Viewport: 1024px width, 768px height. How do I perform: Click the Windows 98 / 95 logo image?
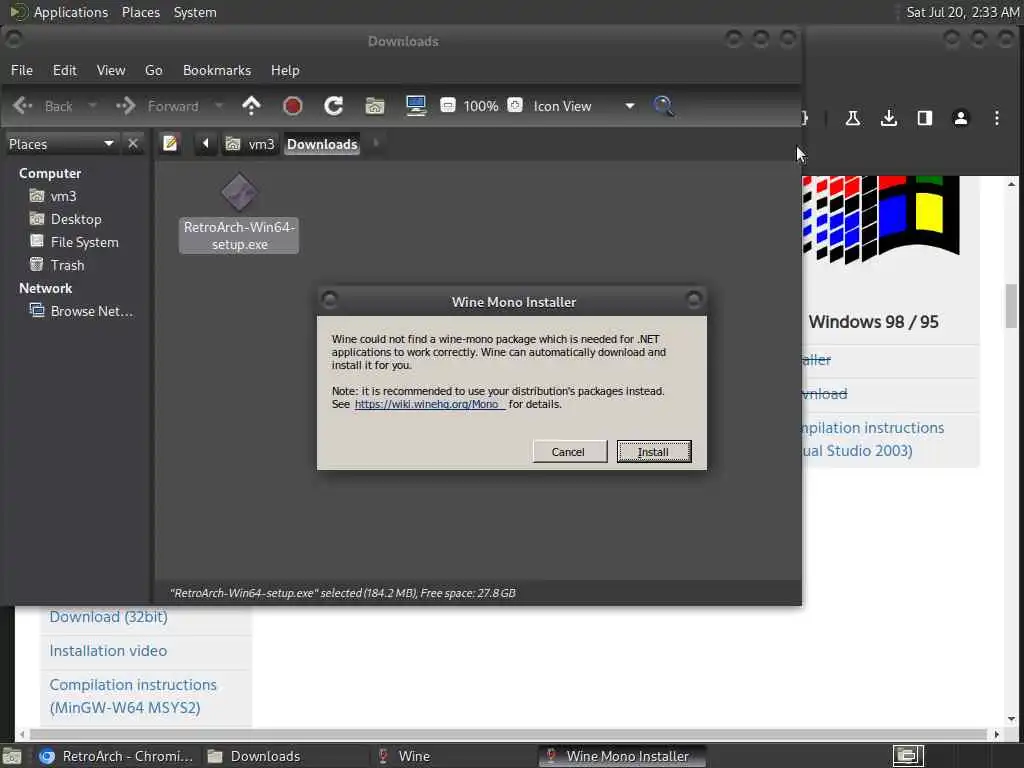tap(882, 219)
